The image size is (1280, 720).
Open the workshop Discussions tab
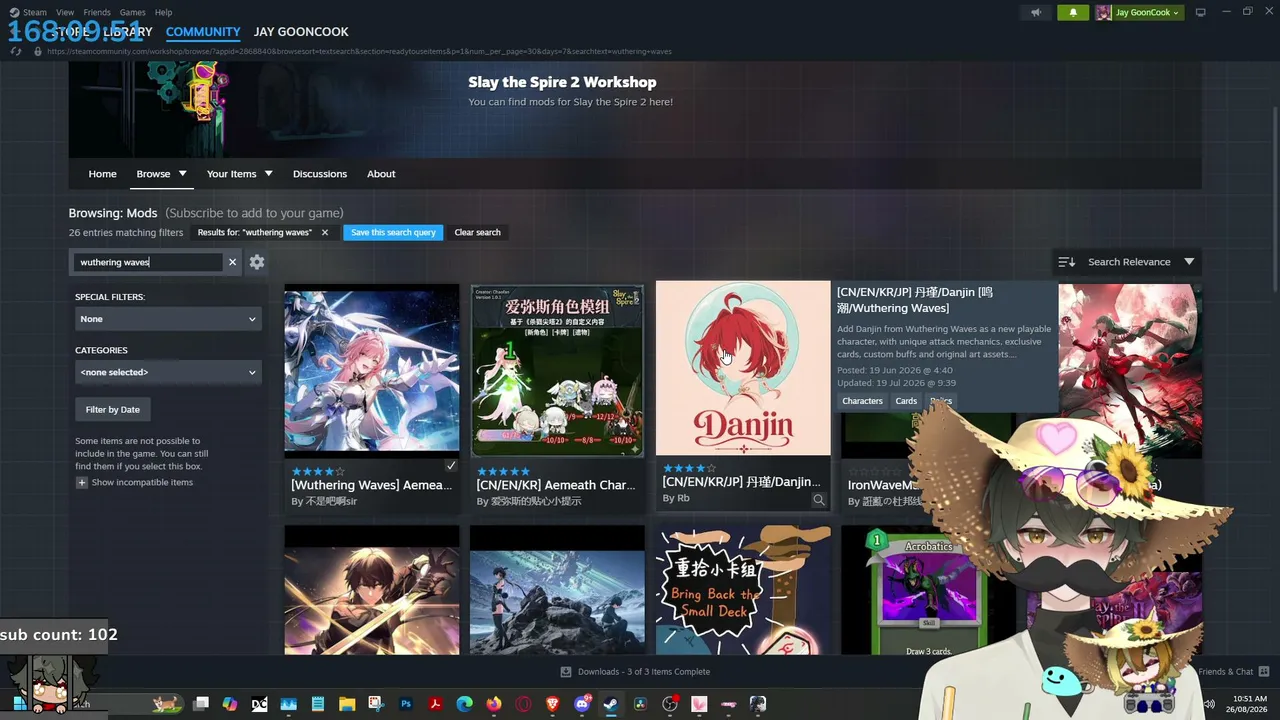pos(320,174)
